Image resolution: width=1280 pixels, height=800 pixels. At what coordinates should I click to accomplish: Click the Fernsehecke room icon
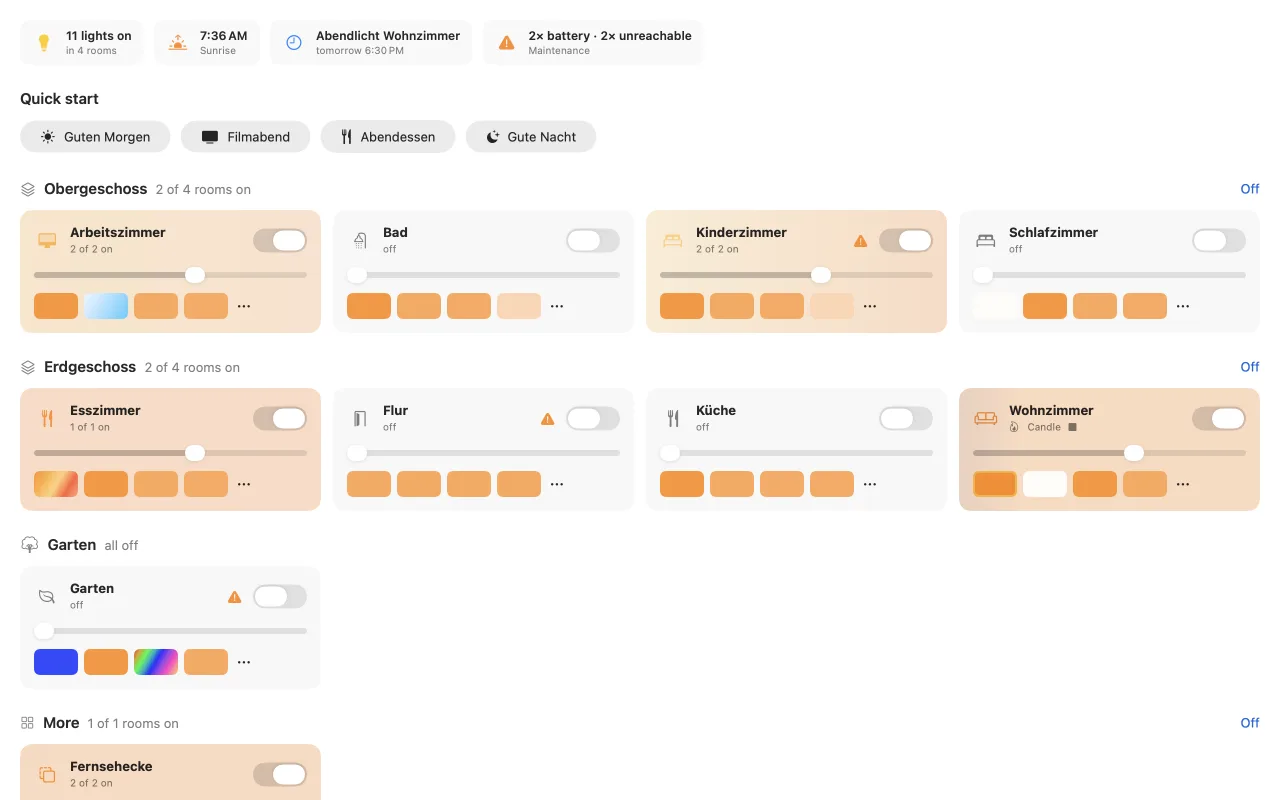pos(47,774)
